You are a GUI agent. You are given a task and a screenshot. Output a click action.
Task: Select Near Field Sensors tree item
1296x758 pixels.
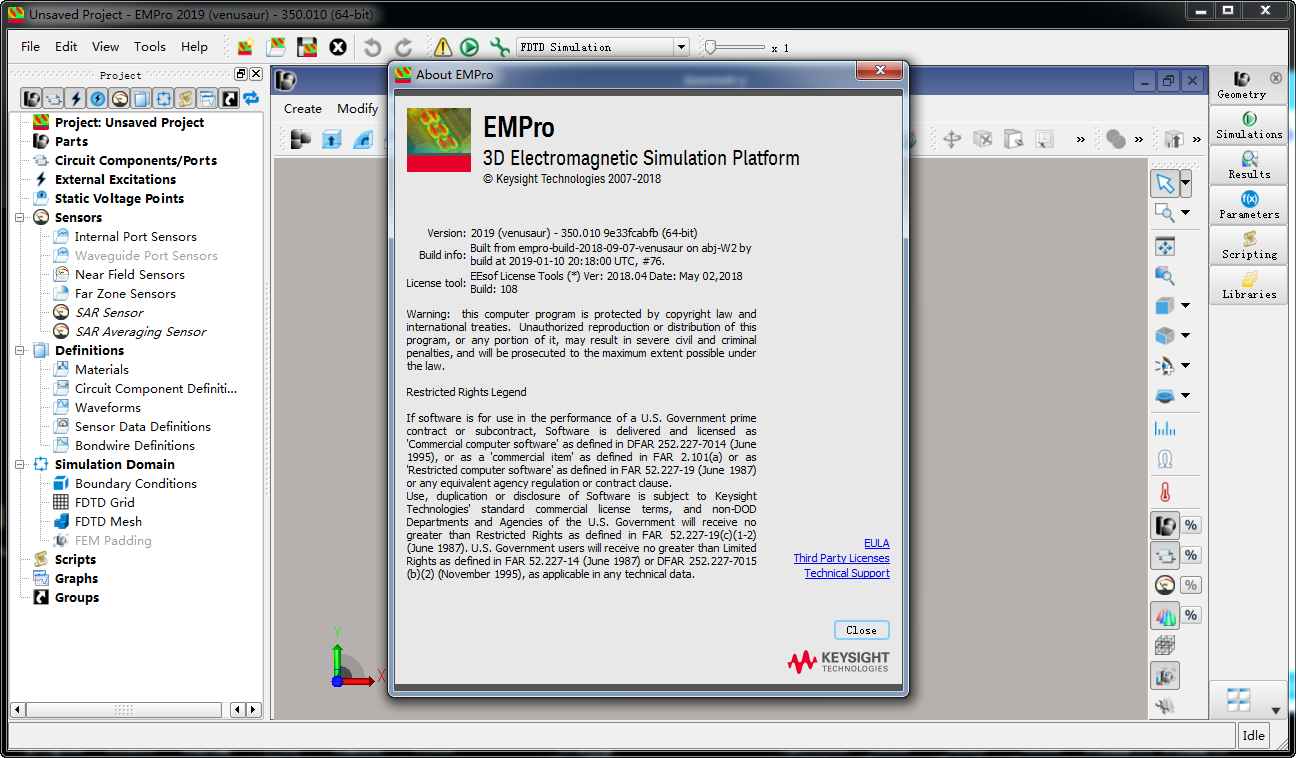tap(130, 274)
